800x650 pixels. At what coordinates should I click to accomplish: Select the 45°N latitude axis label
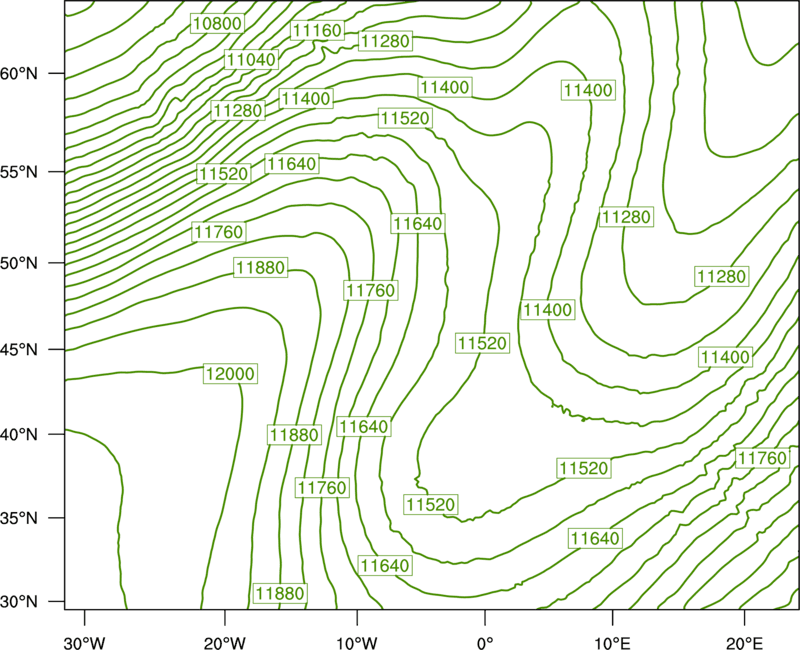[19, 349]
